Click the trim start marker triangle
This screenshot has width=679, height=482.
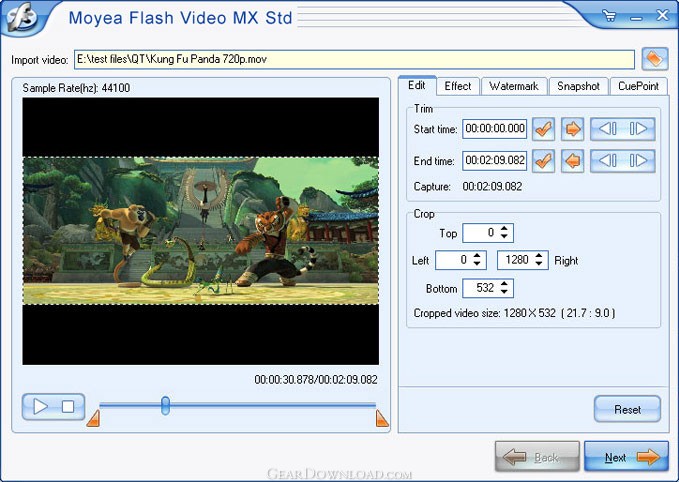point(94,419)
